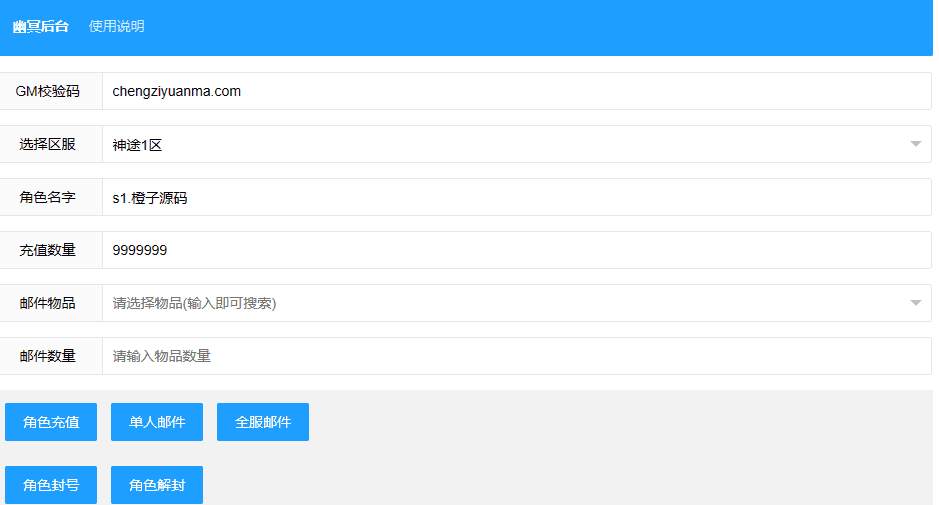The width and height of the screenshot is (939, 505).
Task: Focus the 邮件数量 quantity input
Action: click(515, 356)
